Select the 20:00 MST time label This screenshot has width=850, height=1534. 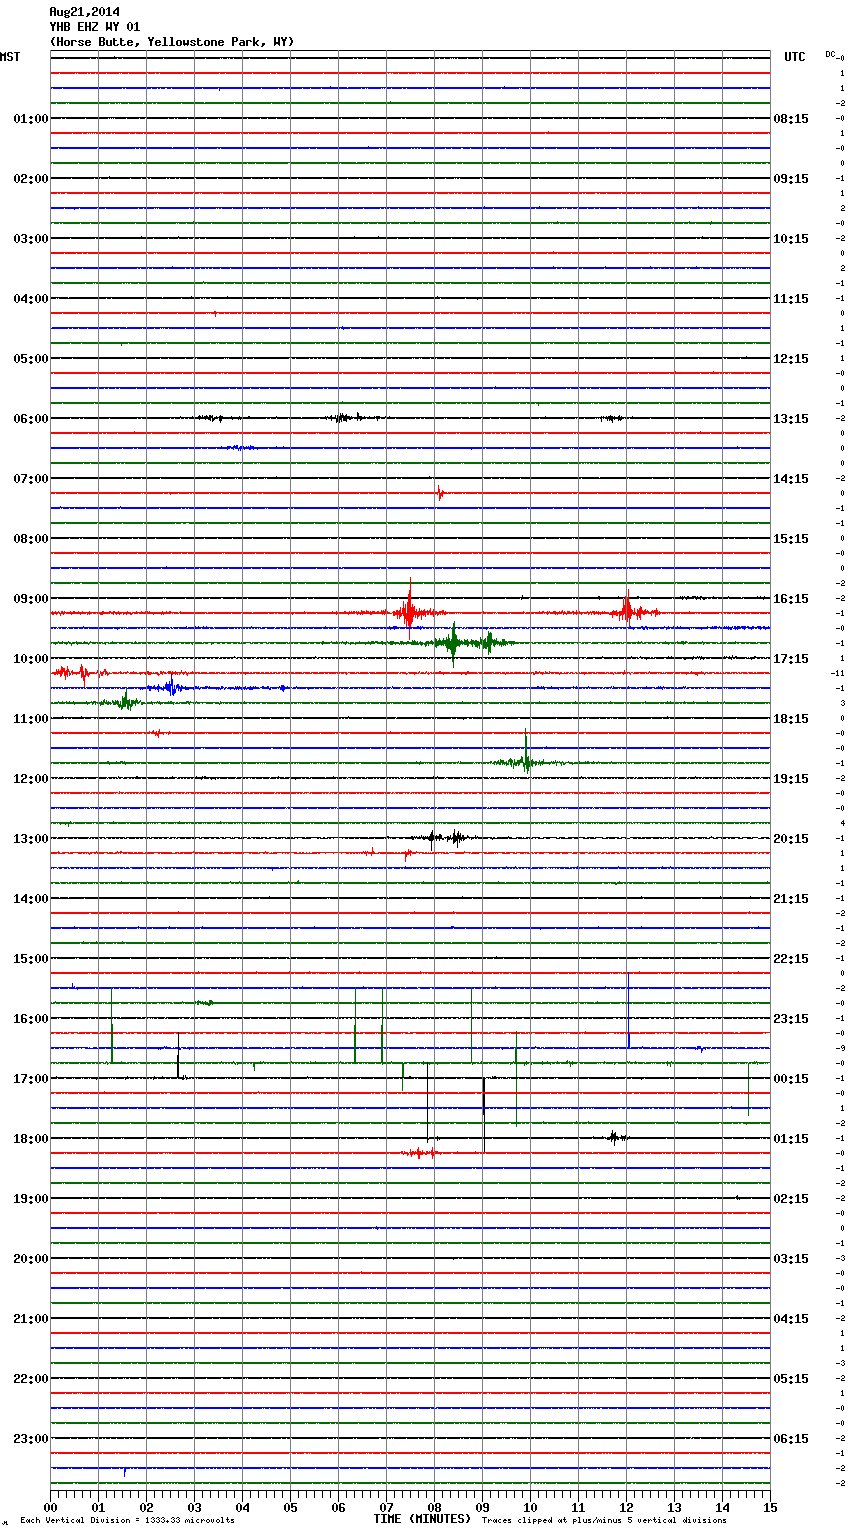pos(31,1259)
